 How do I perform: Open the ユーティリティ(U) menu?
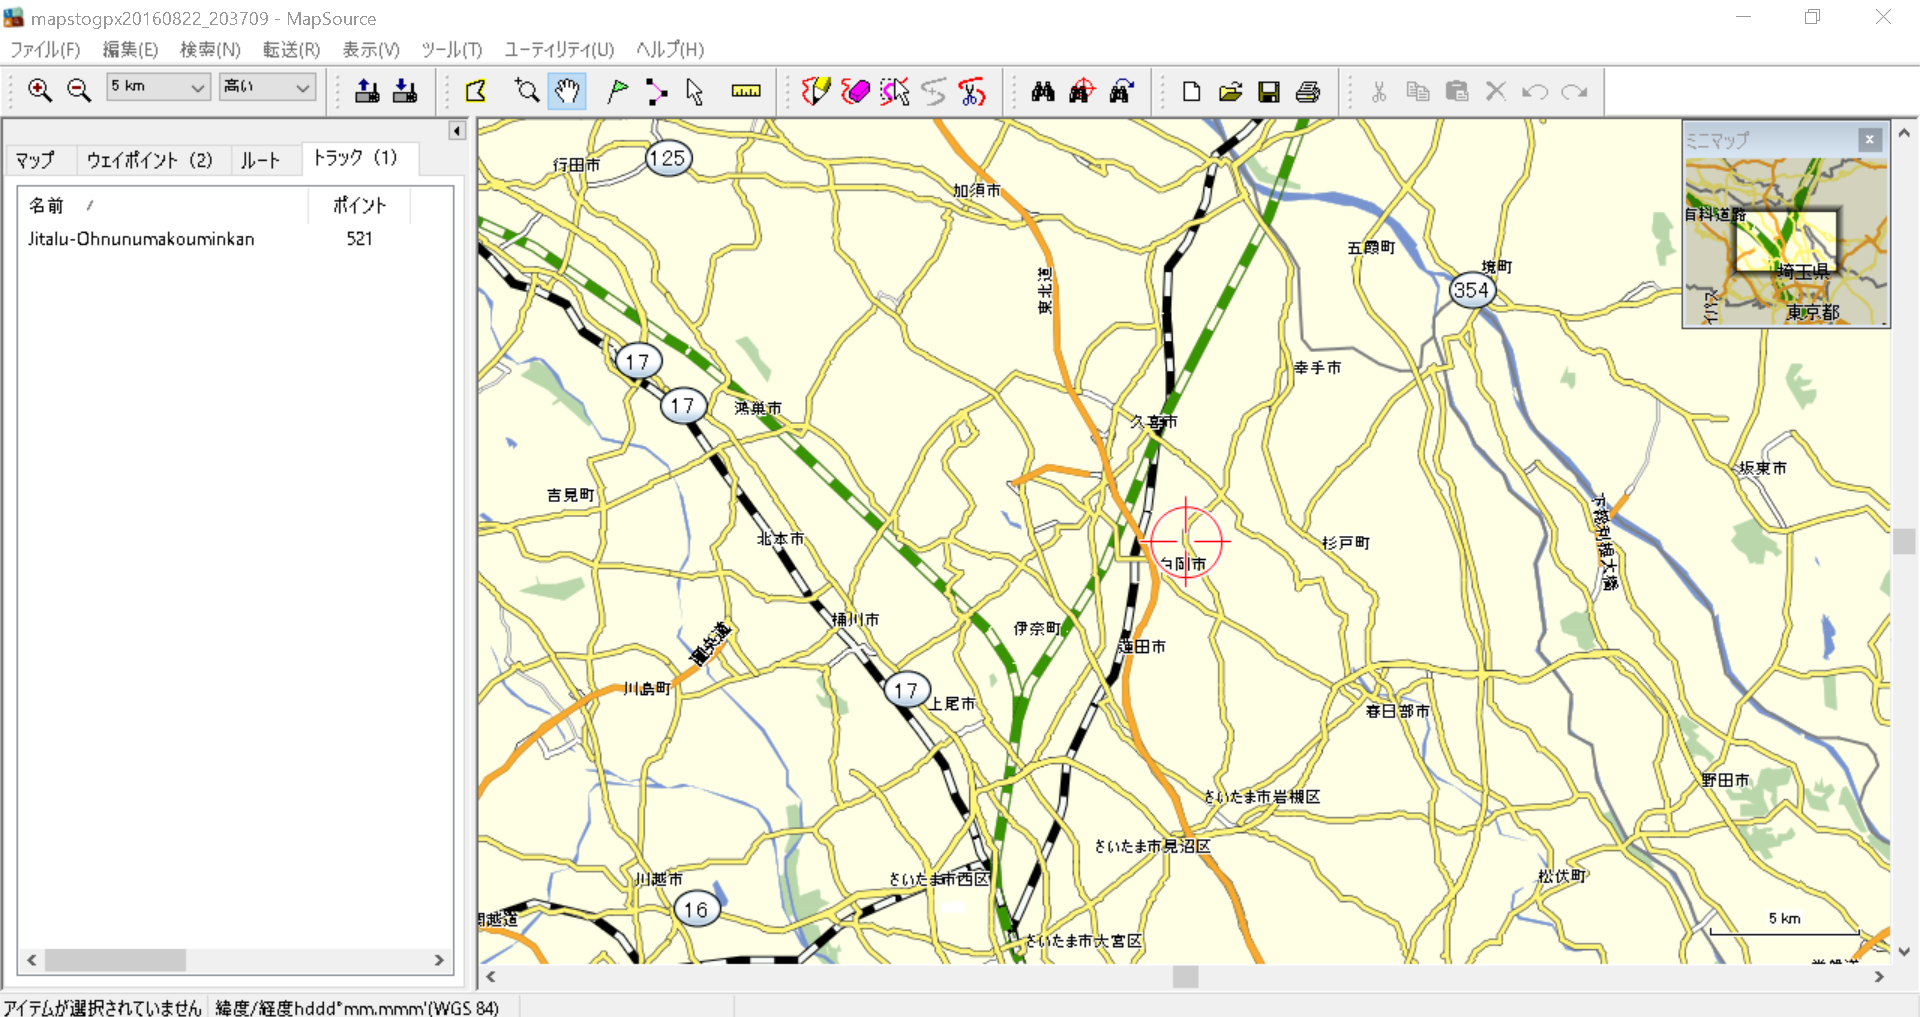coord(559,49)
